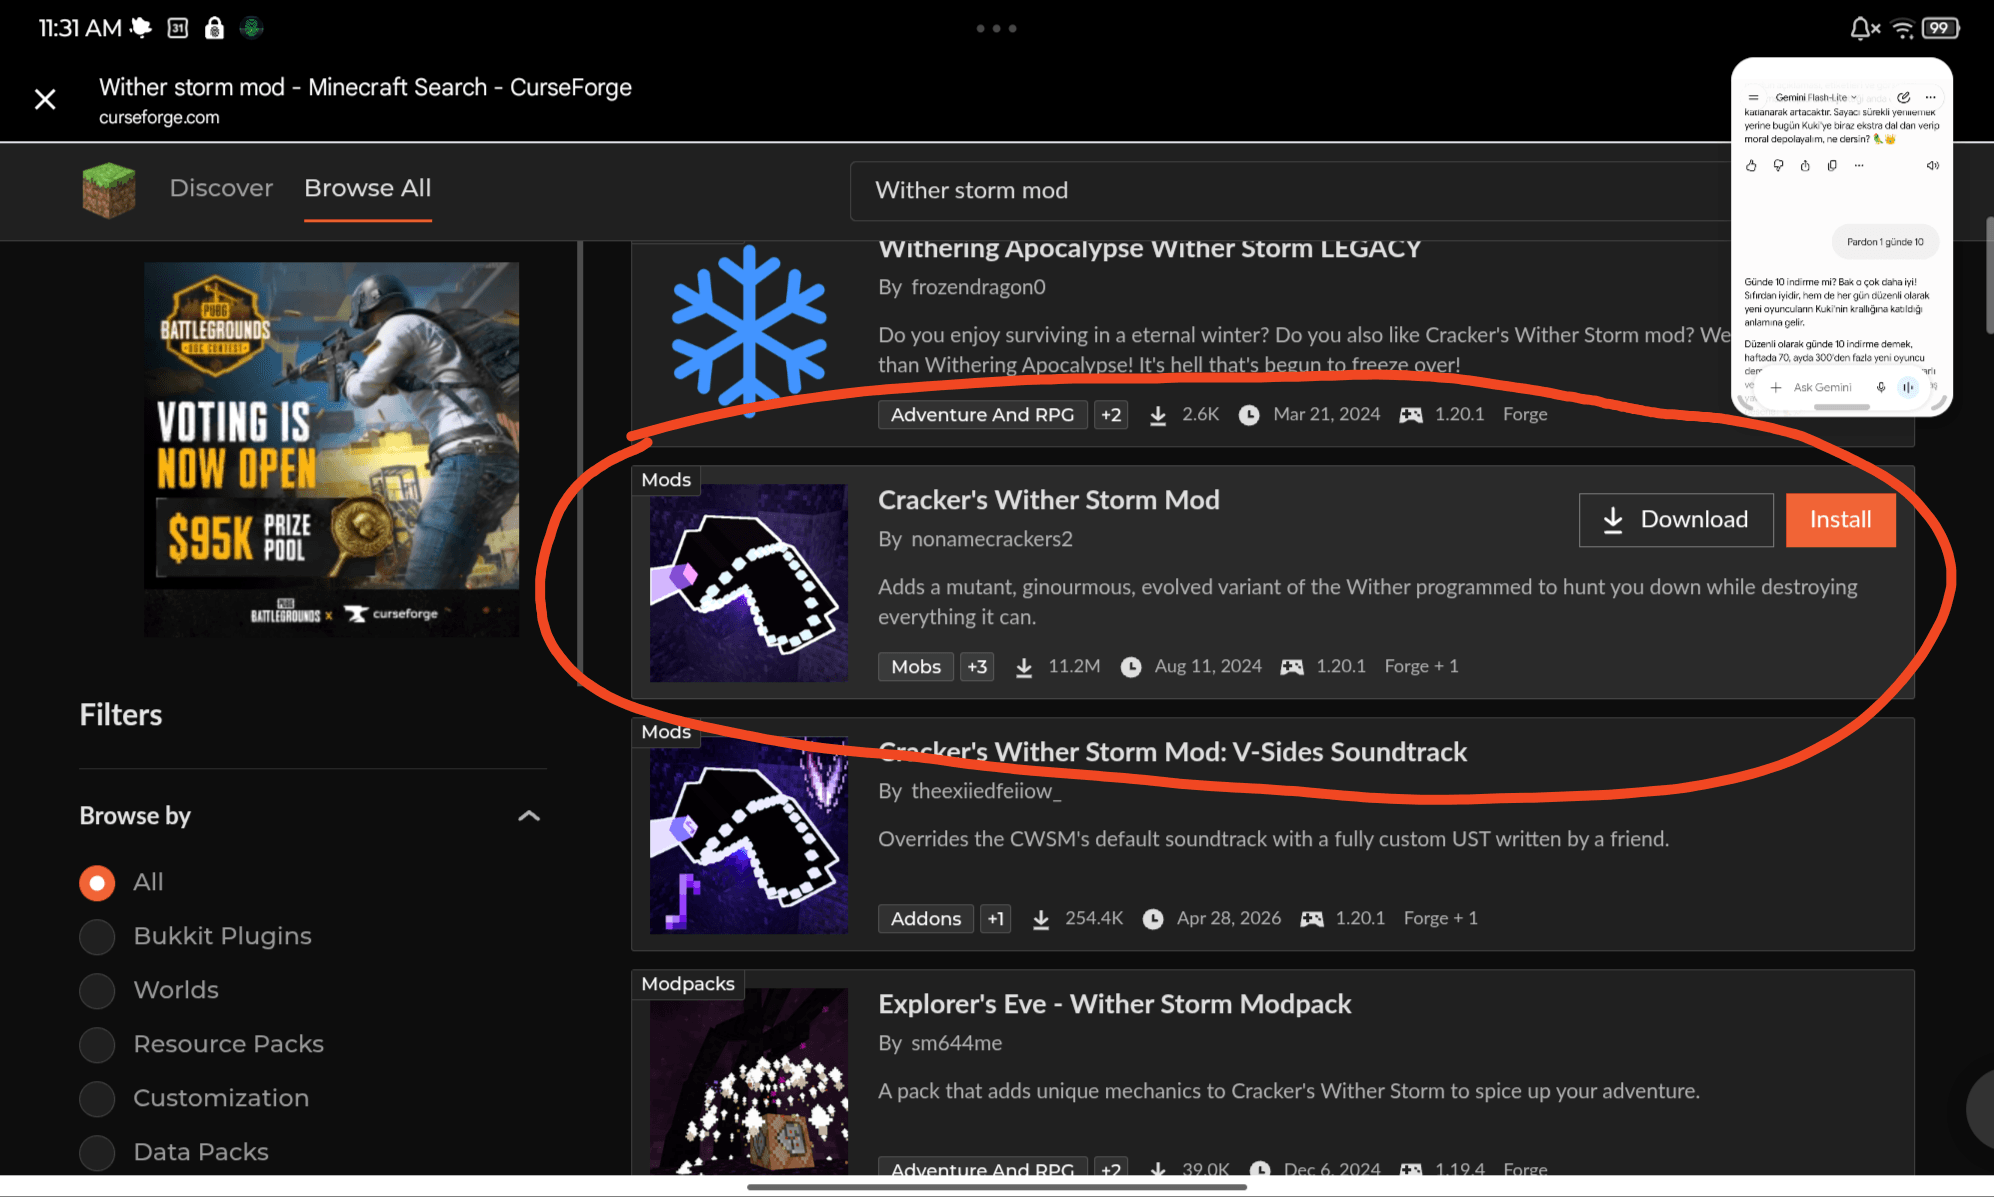Open more actions below the Gemini response
Screen dimensions: 1994x1197
1859,166
